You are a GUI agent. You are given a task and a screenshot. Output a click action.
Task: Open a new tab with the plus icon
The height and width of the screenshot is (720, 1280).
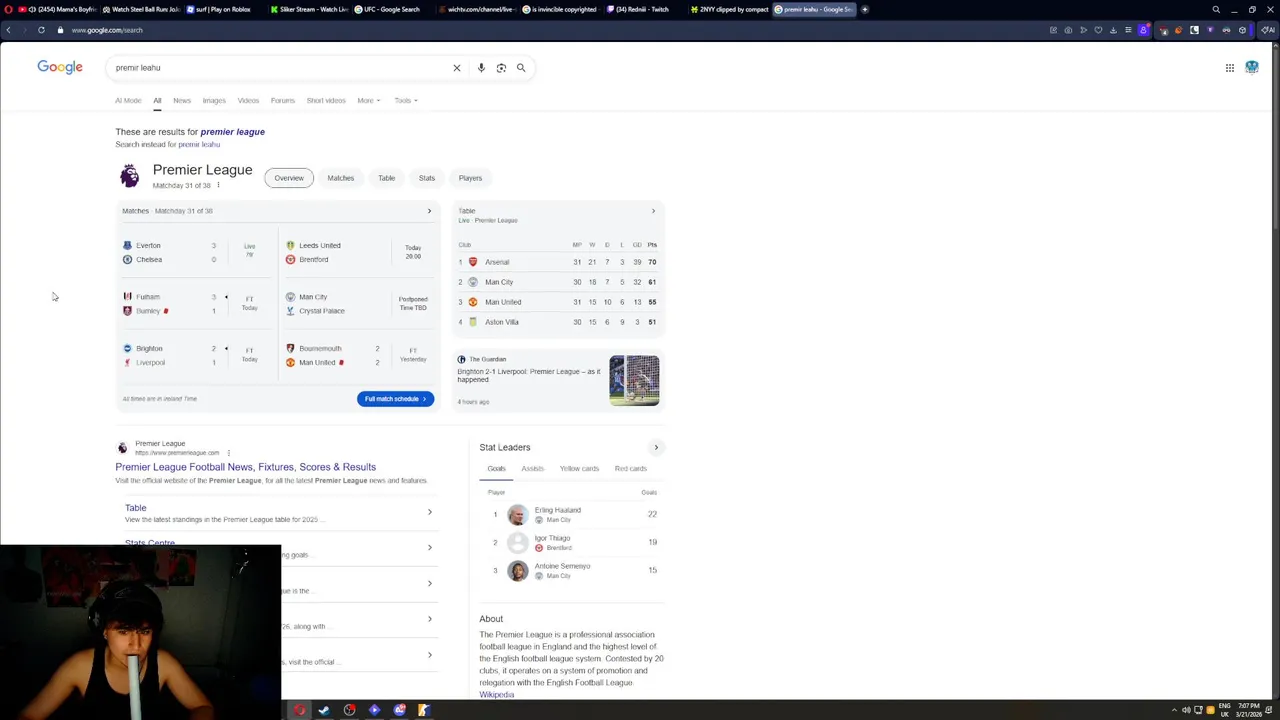pos(865,9)
